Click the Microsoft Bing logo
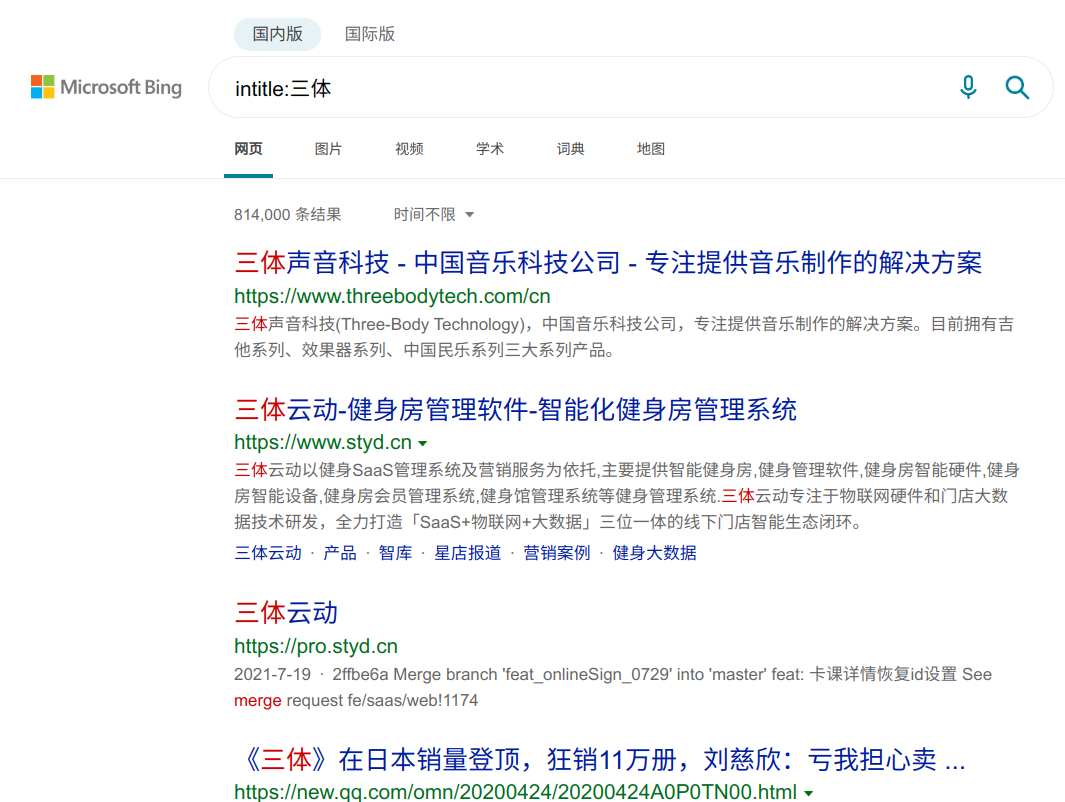 pyautogui.click(x=106, y=87)
